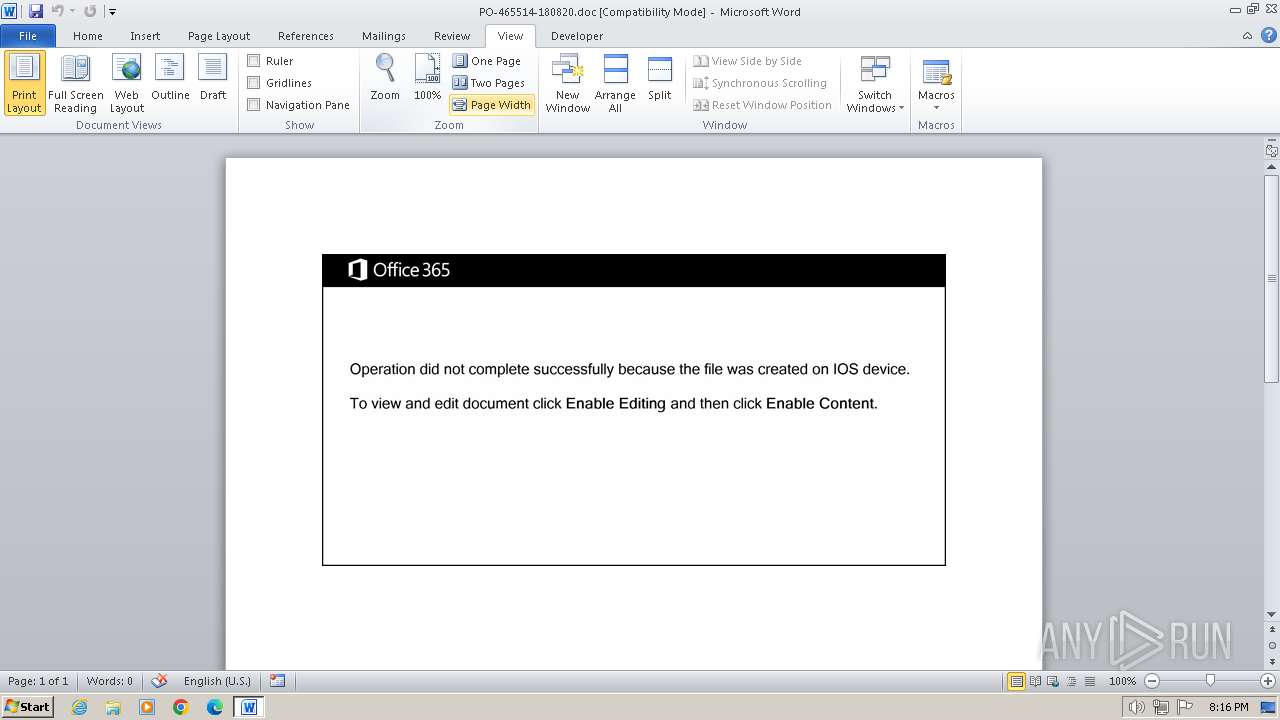Image resolution: width=1280 pixels, height=720 pixels.
Task: Click macro recording status icon
Action: (x=278, y=681)
